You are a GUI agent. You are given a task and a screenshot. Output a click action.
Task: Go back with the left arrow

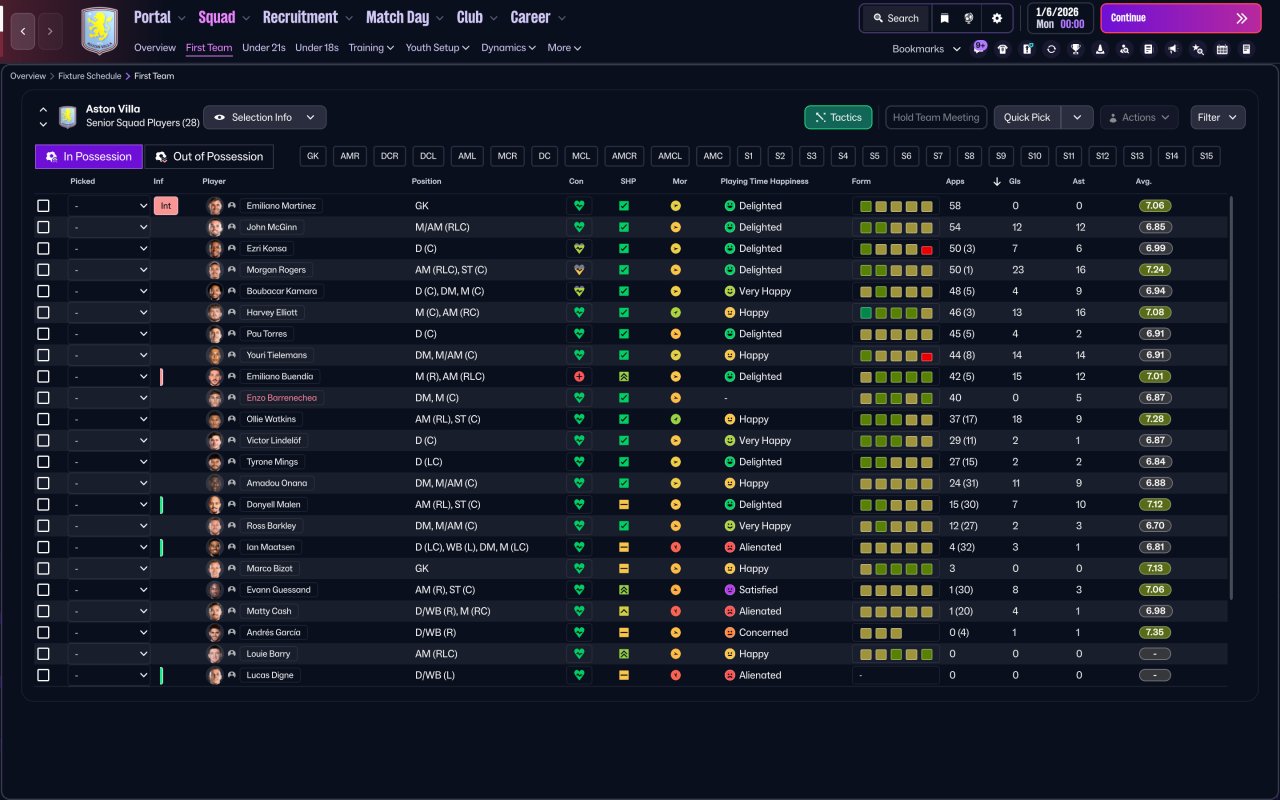(23, 31)
